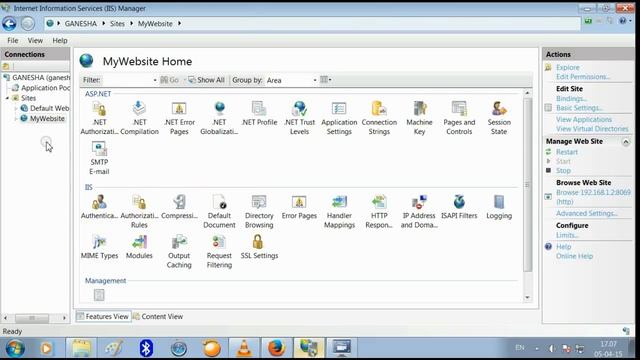Open Pages and Controls feature
The width and height of the screenshot is (640, 360).
(459, 118)
